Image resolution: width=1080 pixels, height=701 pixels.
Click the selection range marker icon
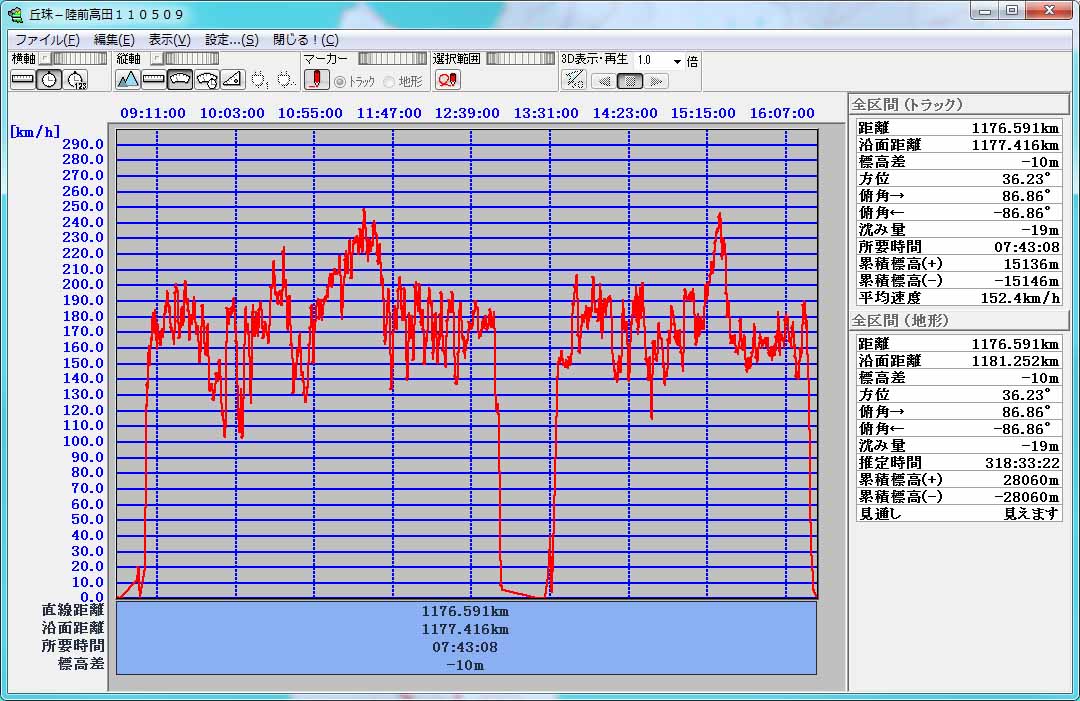pyautogui.click(x=447, y=80)
